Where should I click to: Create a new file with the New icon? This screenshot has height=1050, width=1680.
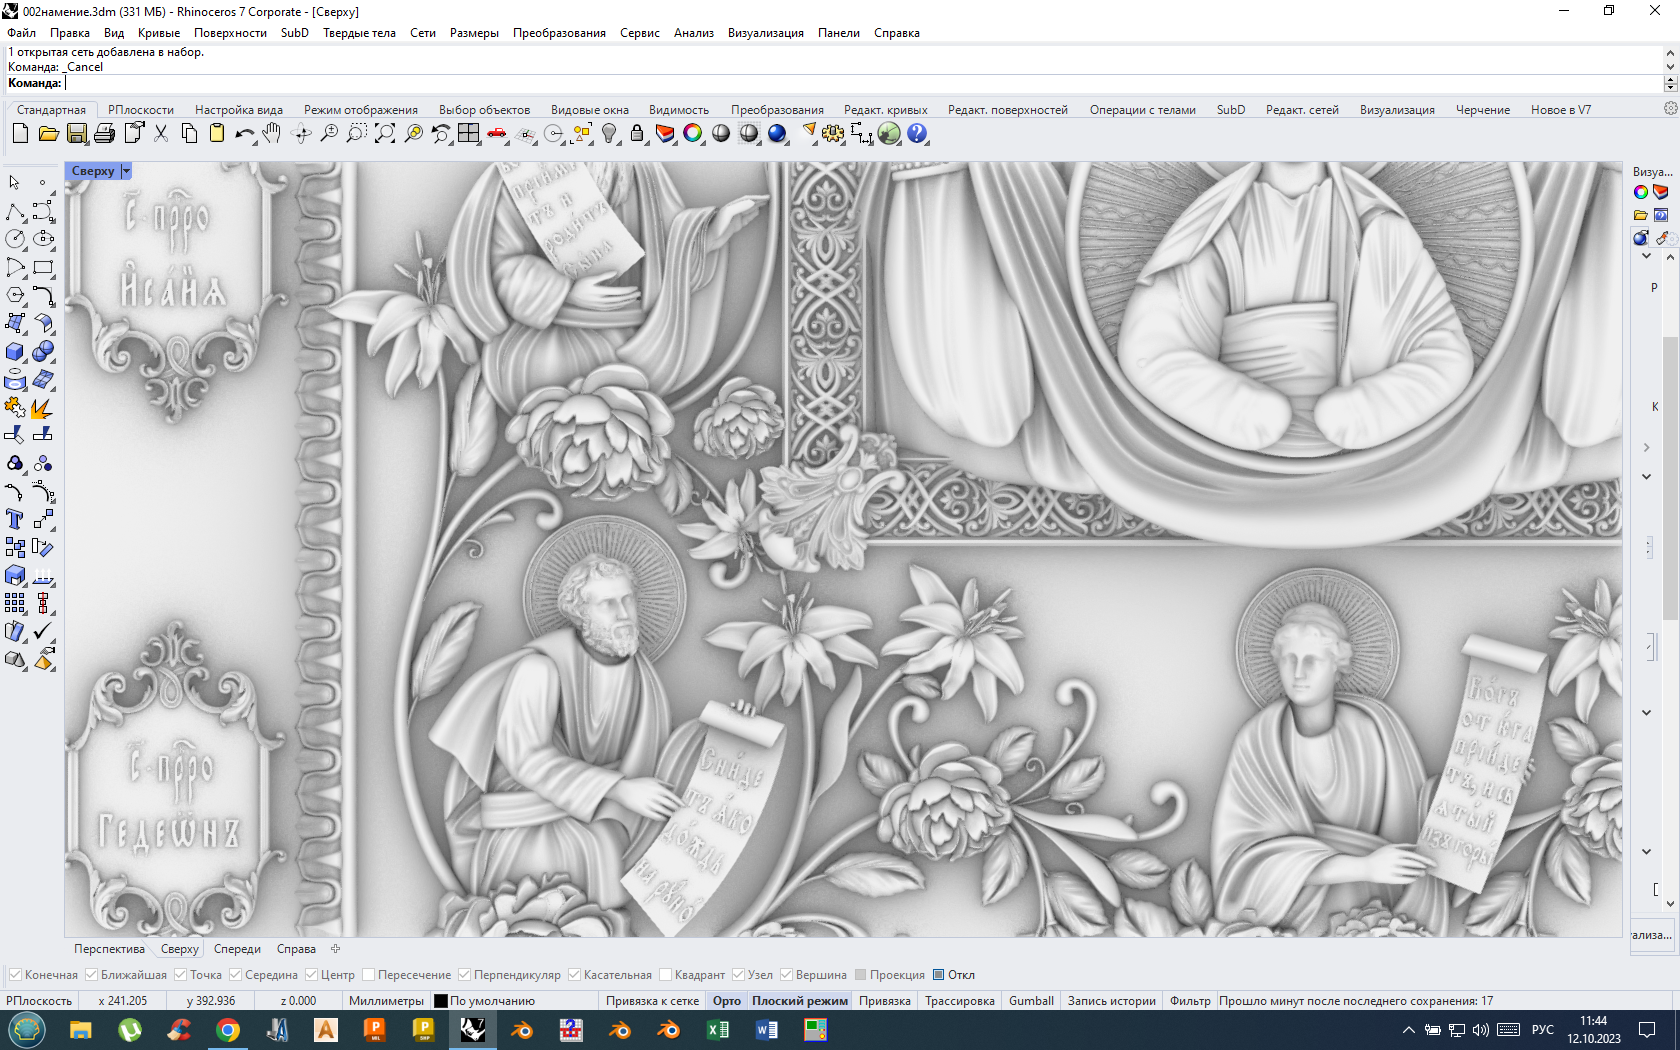tap(20, 133)
